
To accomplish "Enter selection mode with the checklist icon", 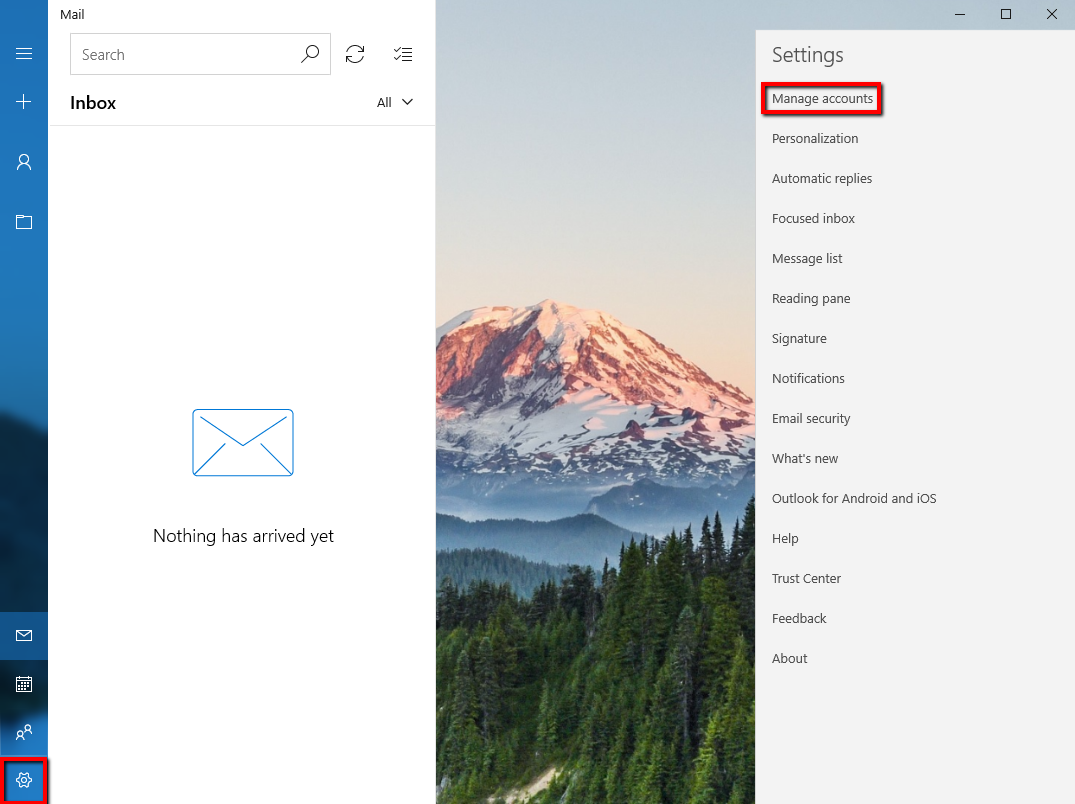I will pyautogui.click(x=403, y=54).
